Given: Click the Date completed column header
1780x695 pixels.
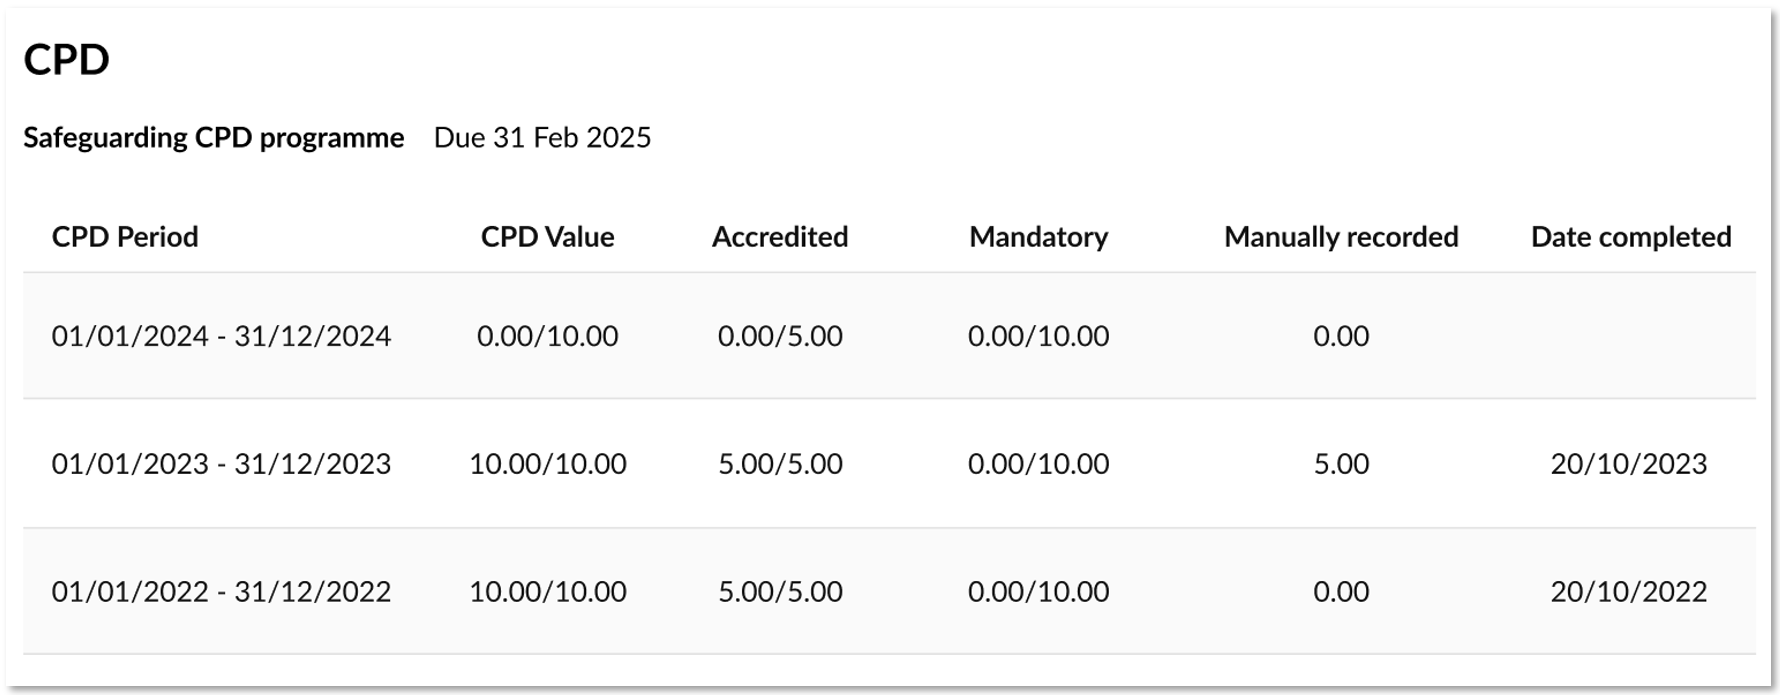Looking at the screenshot, I should point(1631,237).
